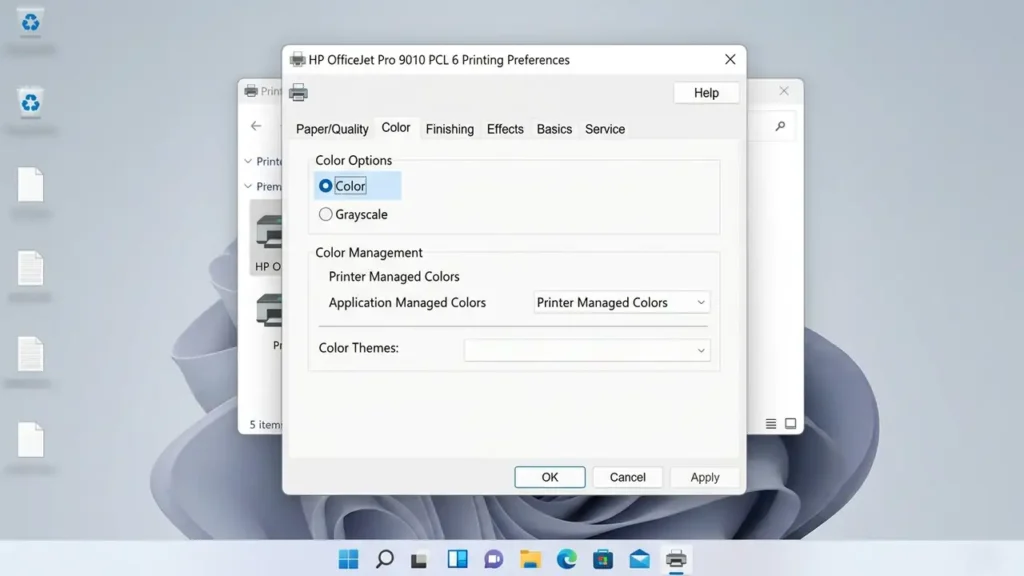Close the Printing Preferences dialog
This screenshot has width=1024, height=576.
pyautogui.click(x=730, y=59)
